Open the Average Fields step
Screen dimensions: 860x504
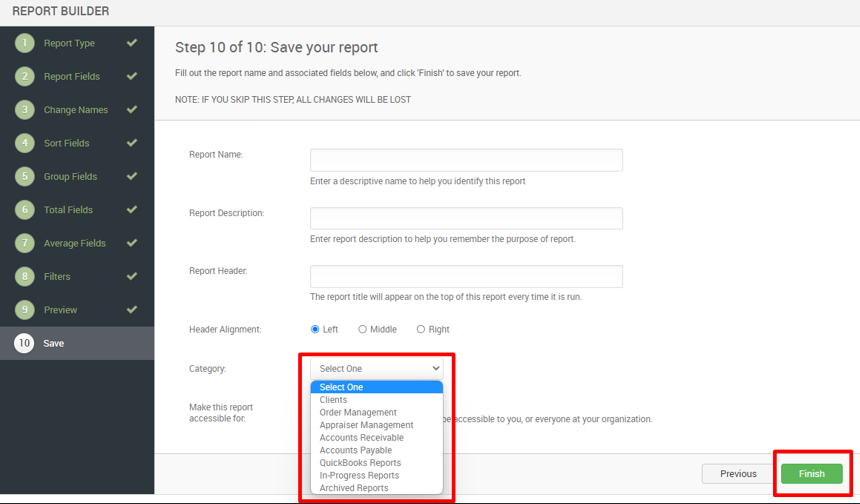click(77, 243)
